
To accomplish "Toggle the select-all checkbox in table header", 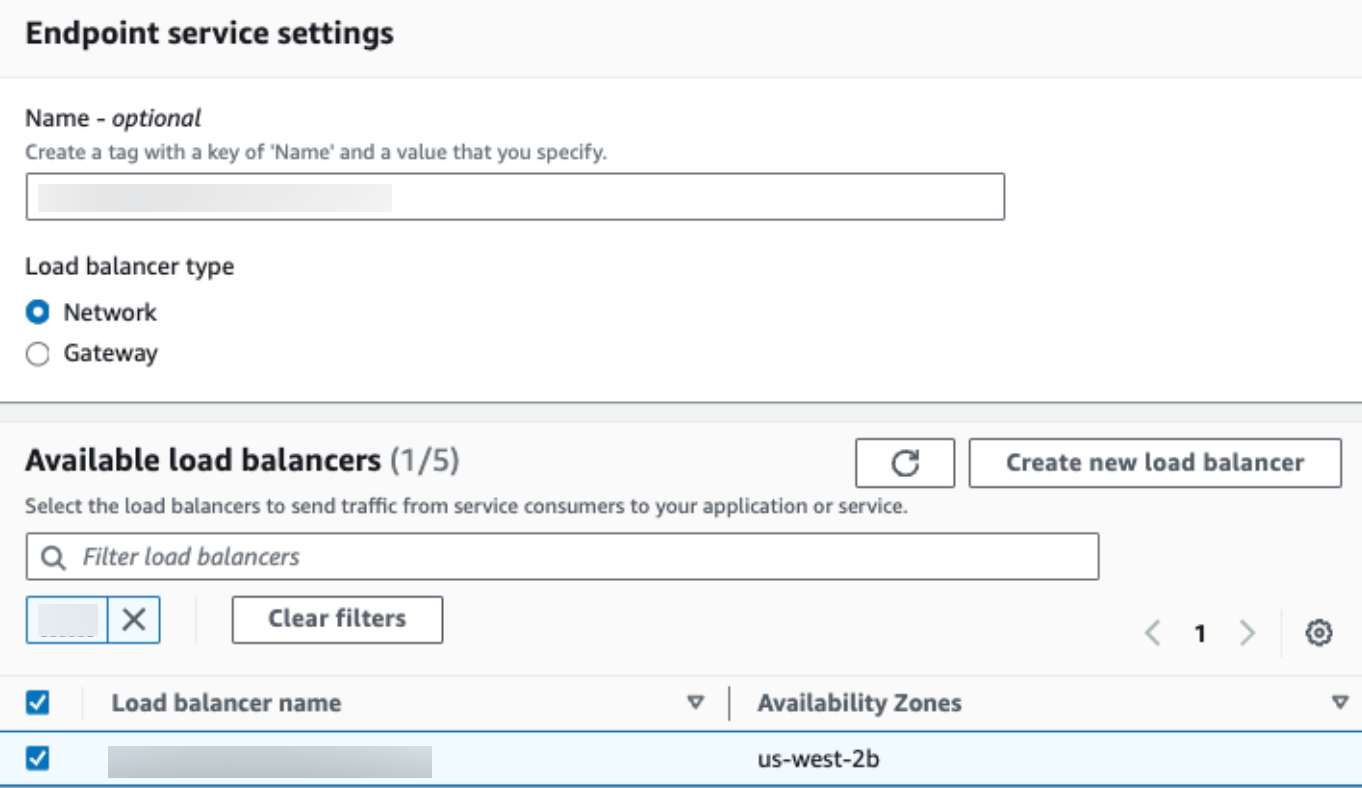I will click(38, 703).
